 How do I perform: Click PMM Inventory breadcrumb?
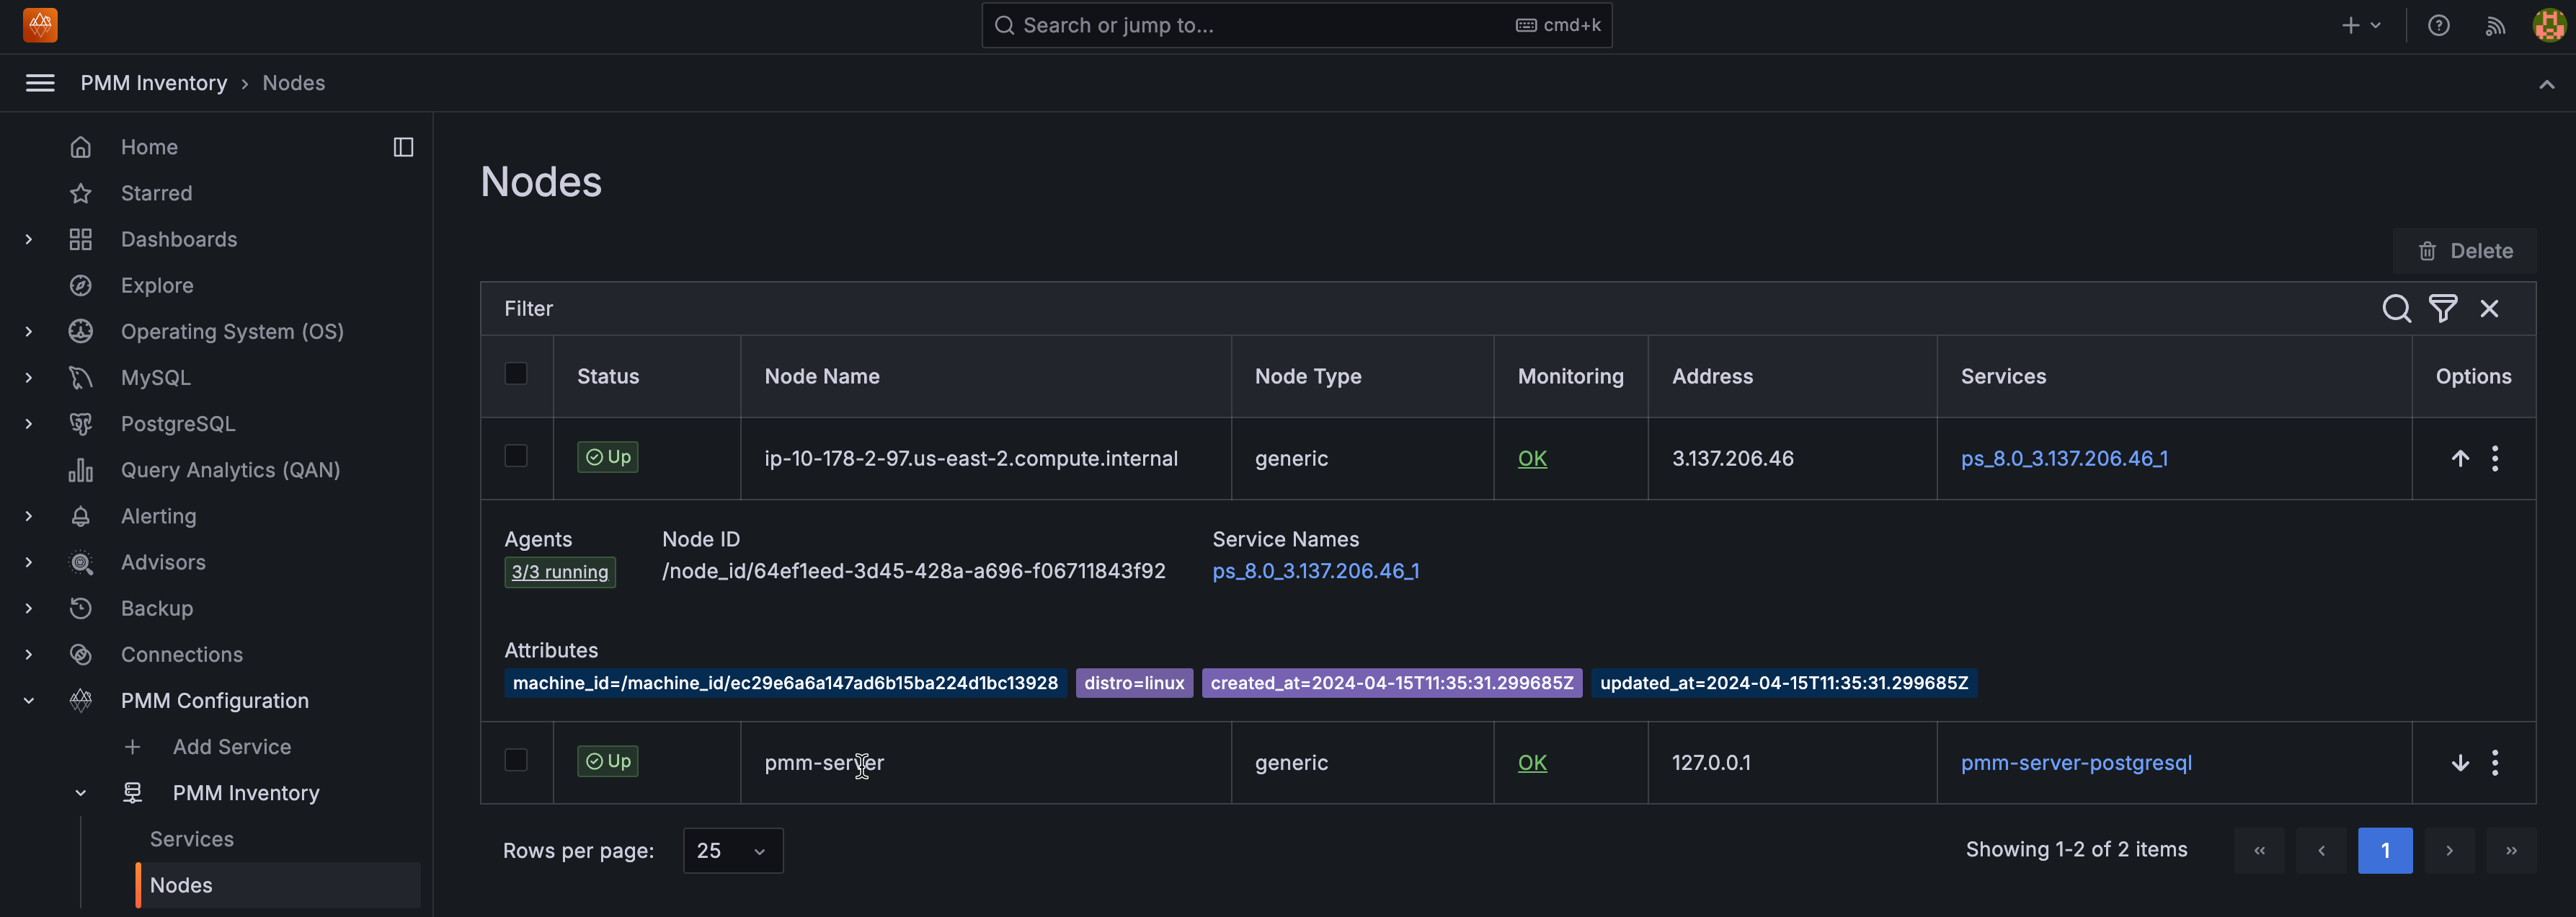[x=154, y=83]
